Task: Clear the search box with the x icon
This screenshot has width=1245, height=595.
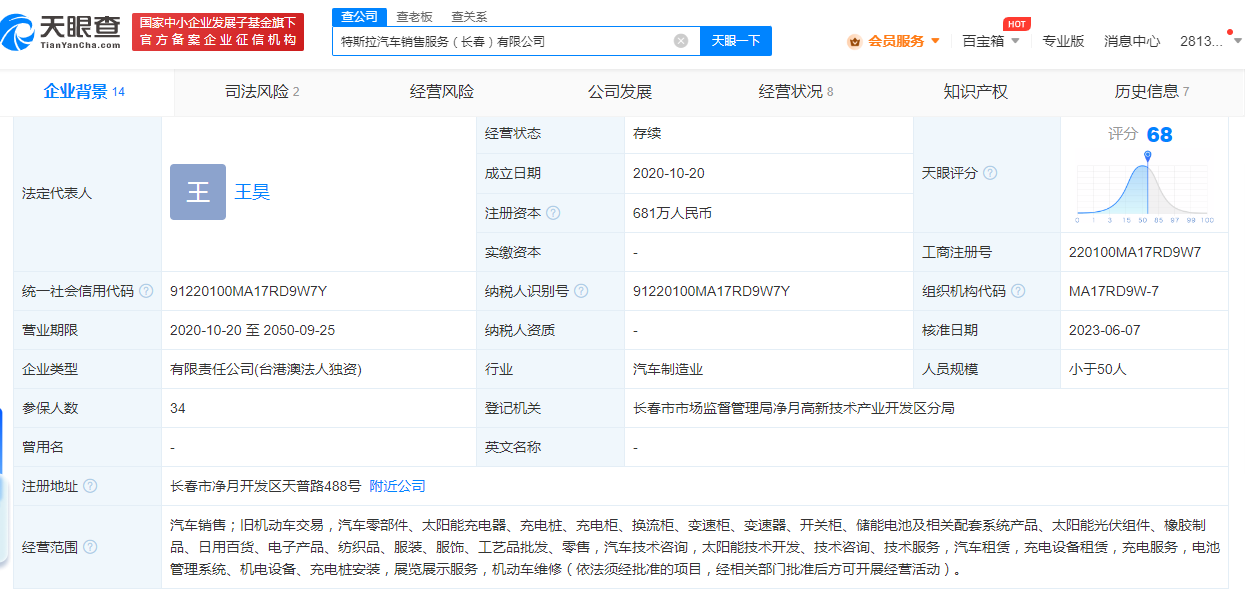Action: [x=683, y=41]
